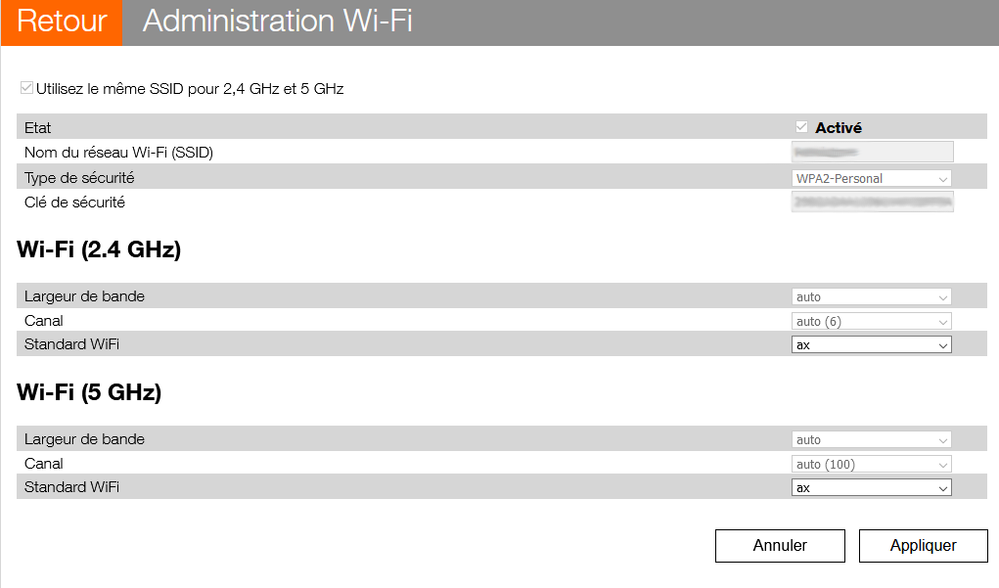The image size is (999, 588).
Task: Uncheck same SSID for 2.4 GHz and 5 GHz
Action: coord(26,87)
